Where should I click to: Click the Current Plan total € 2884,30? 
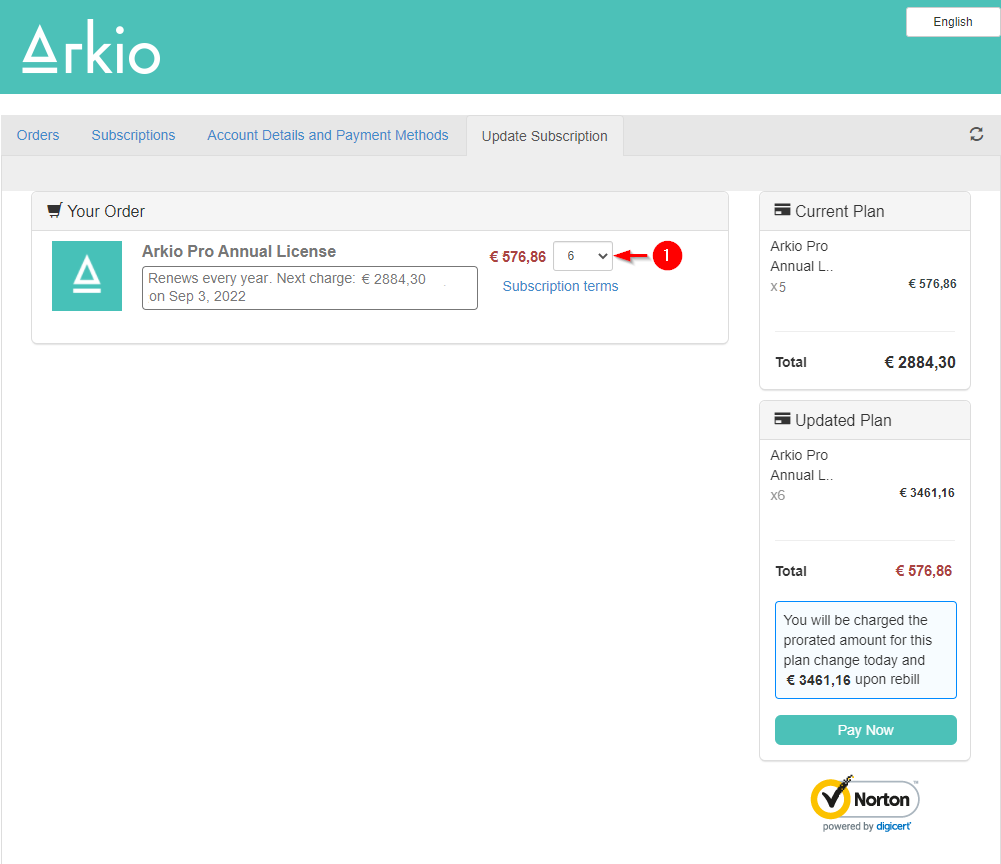coord(920,363)
